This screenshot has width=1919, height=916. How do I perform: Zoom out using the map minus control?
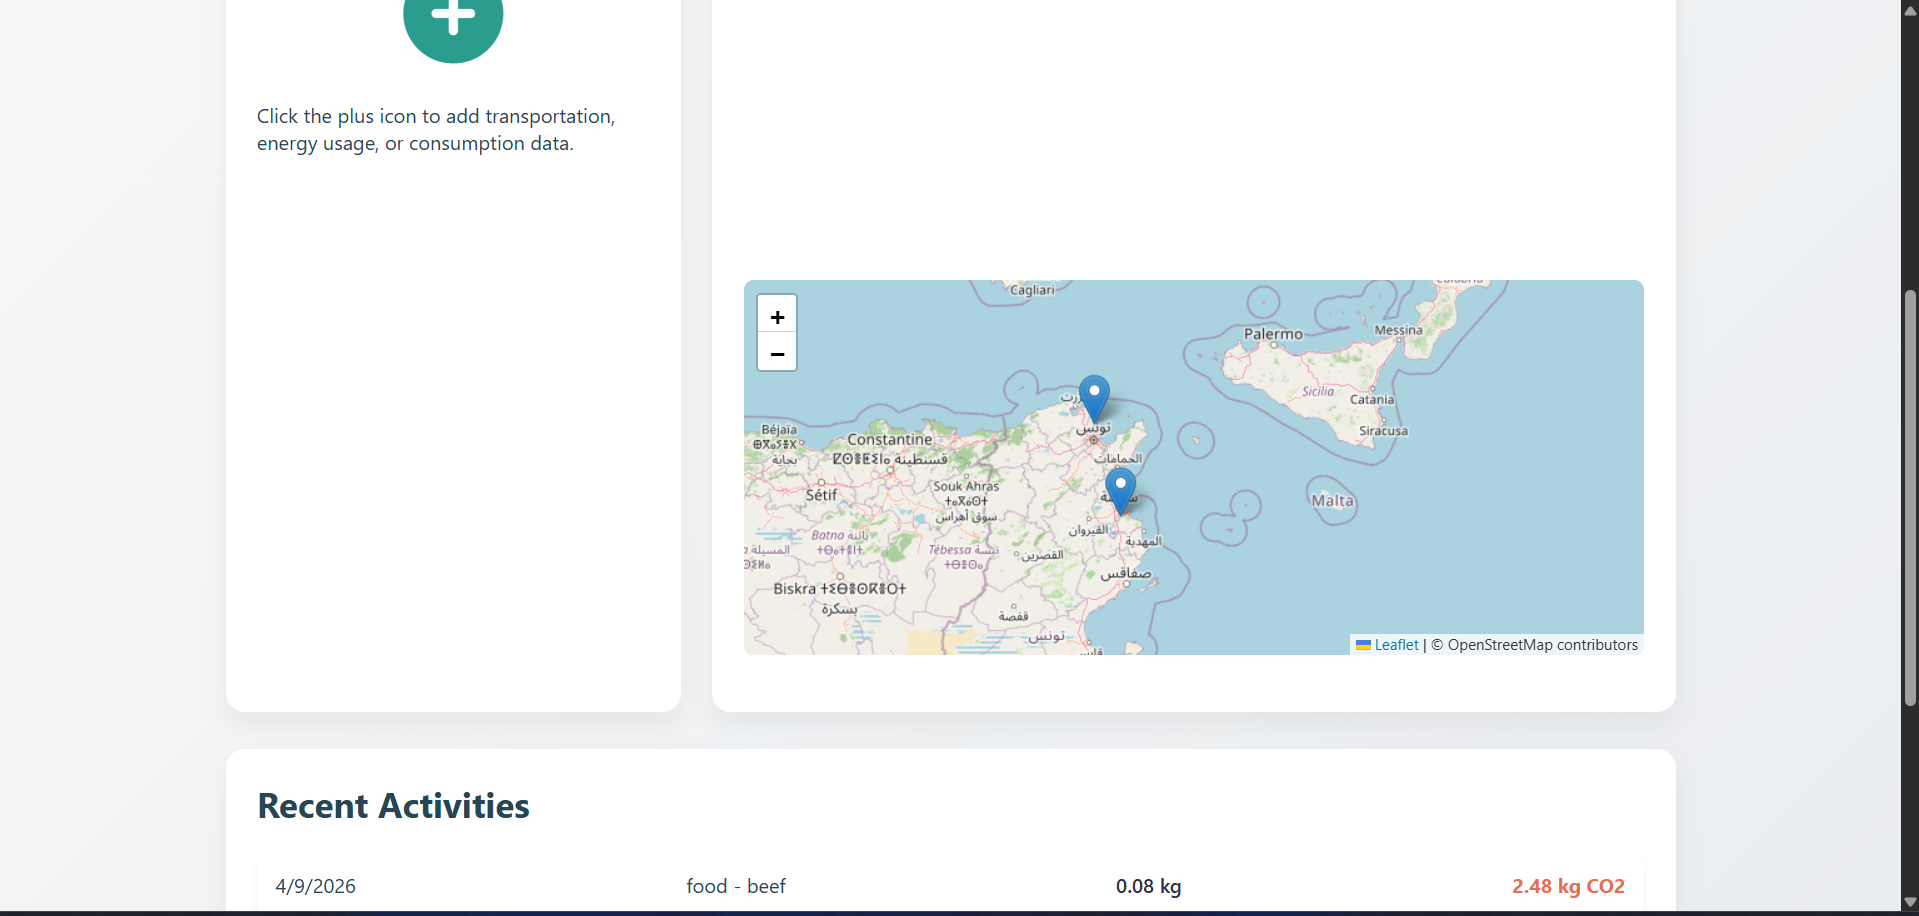(x=777, y=353)
